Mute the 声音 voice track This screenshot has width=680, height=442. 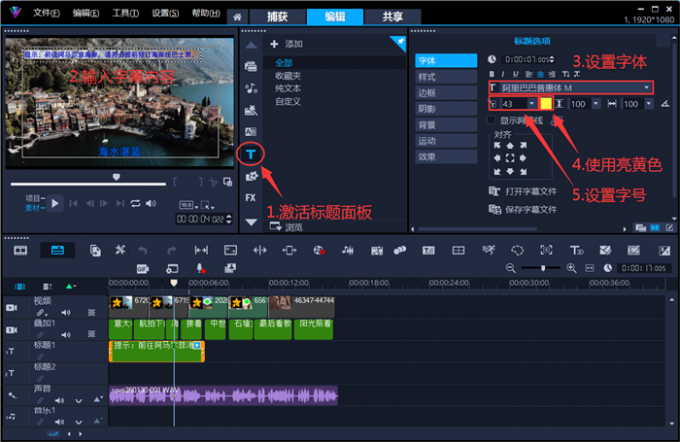59,400
